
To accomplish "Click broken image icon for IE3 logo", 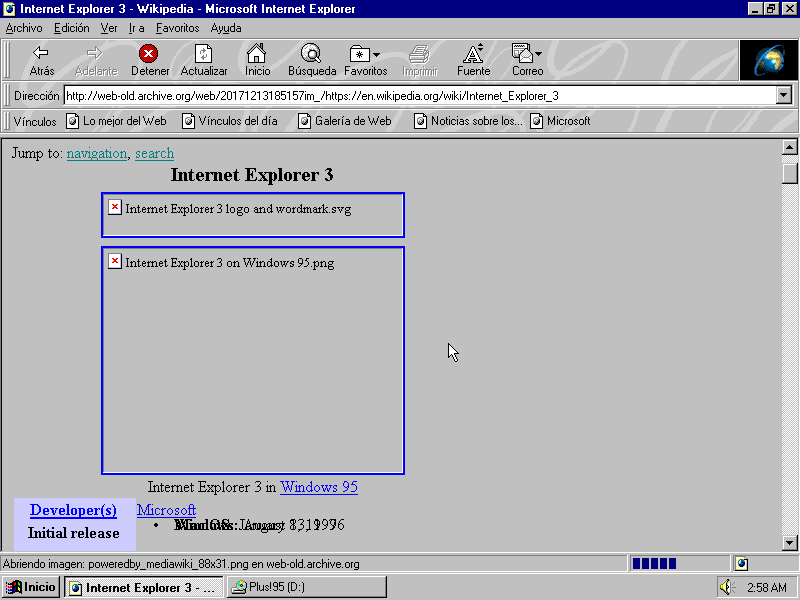I will coord(114,207).
